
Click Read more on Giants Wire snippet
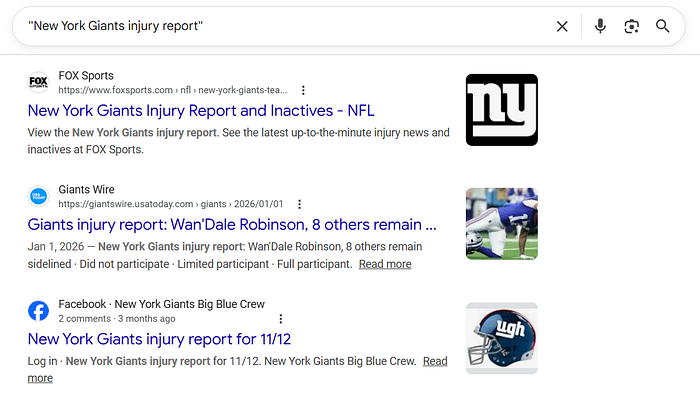[385, 264]
